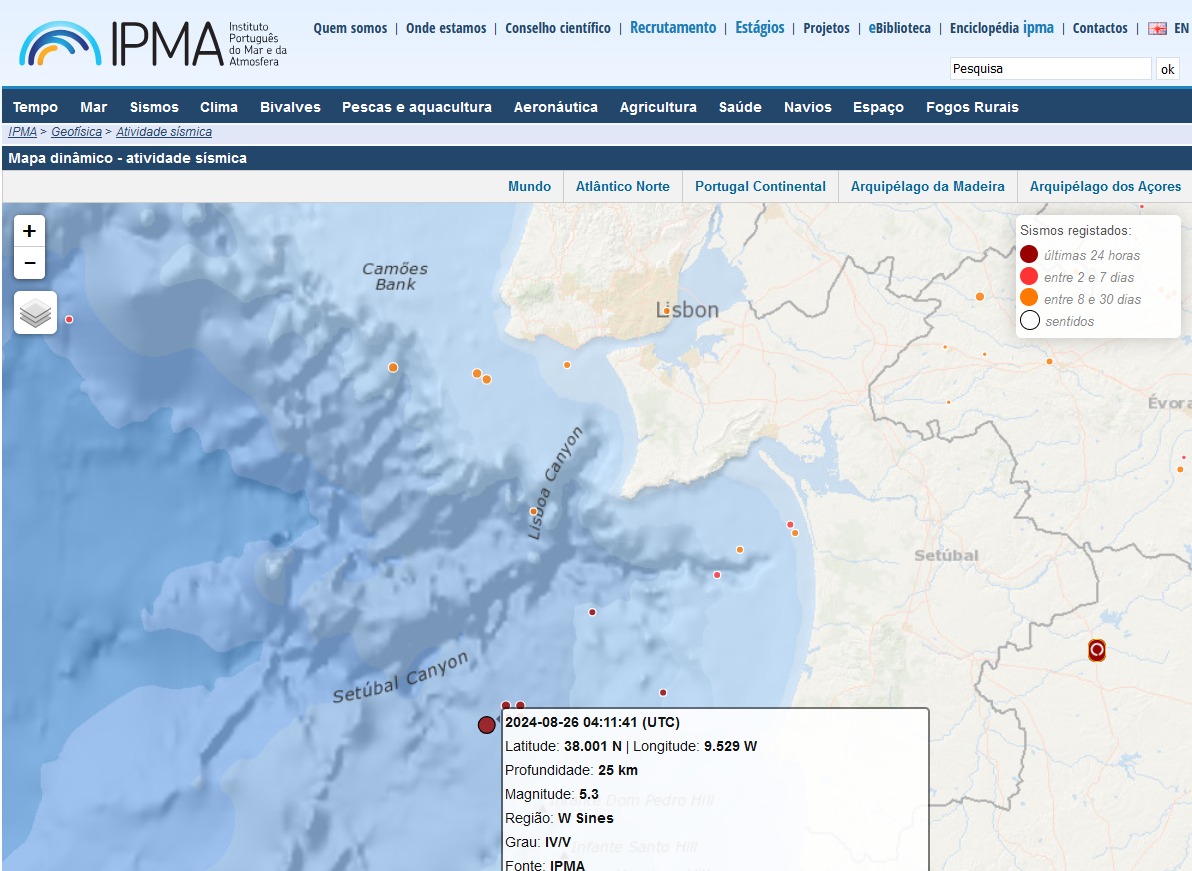Zoom out on the seismic map
This screenshot has width=1192, height=871.
point(29,263)
